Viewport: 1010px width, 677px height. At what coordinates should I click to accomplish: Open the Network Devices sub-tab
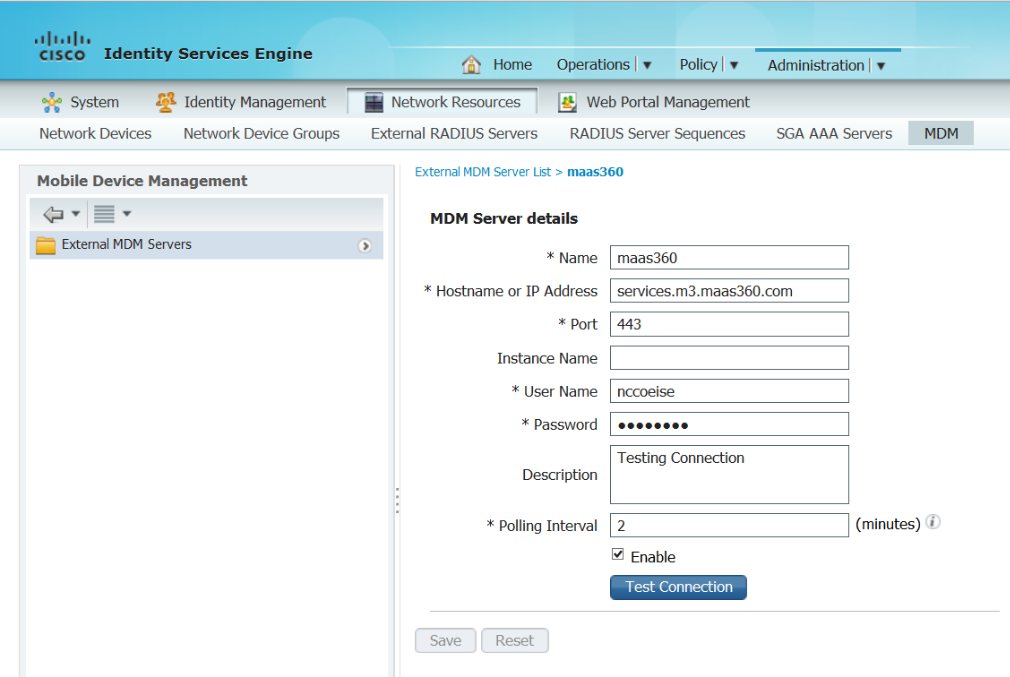[95, 134]
